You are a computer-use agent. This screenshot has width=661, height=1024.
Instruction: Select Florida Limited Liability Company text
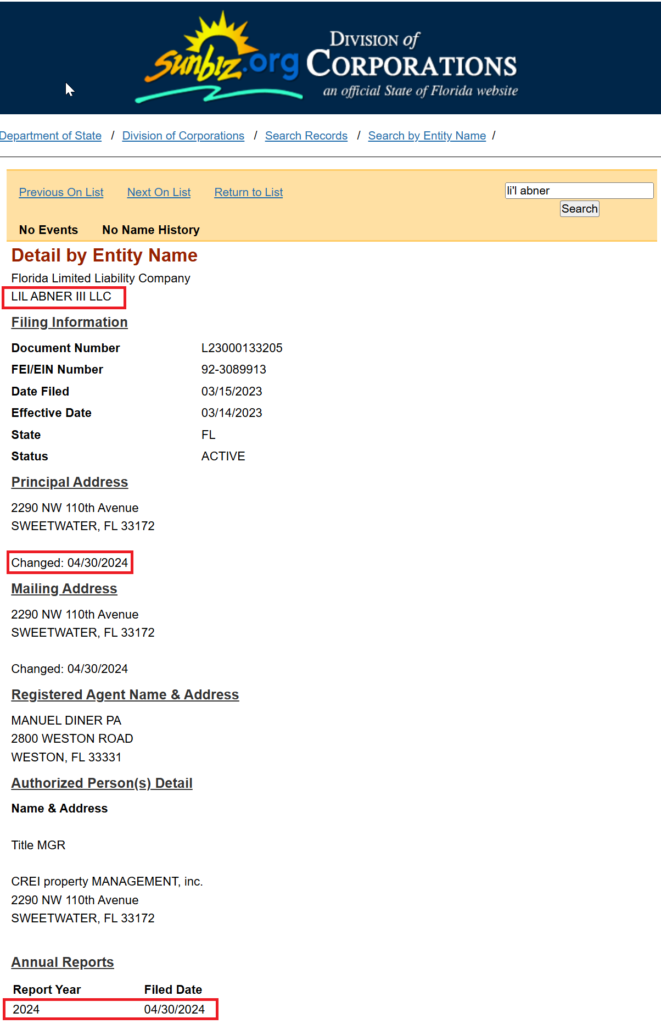(101, 278)
